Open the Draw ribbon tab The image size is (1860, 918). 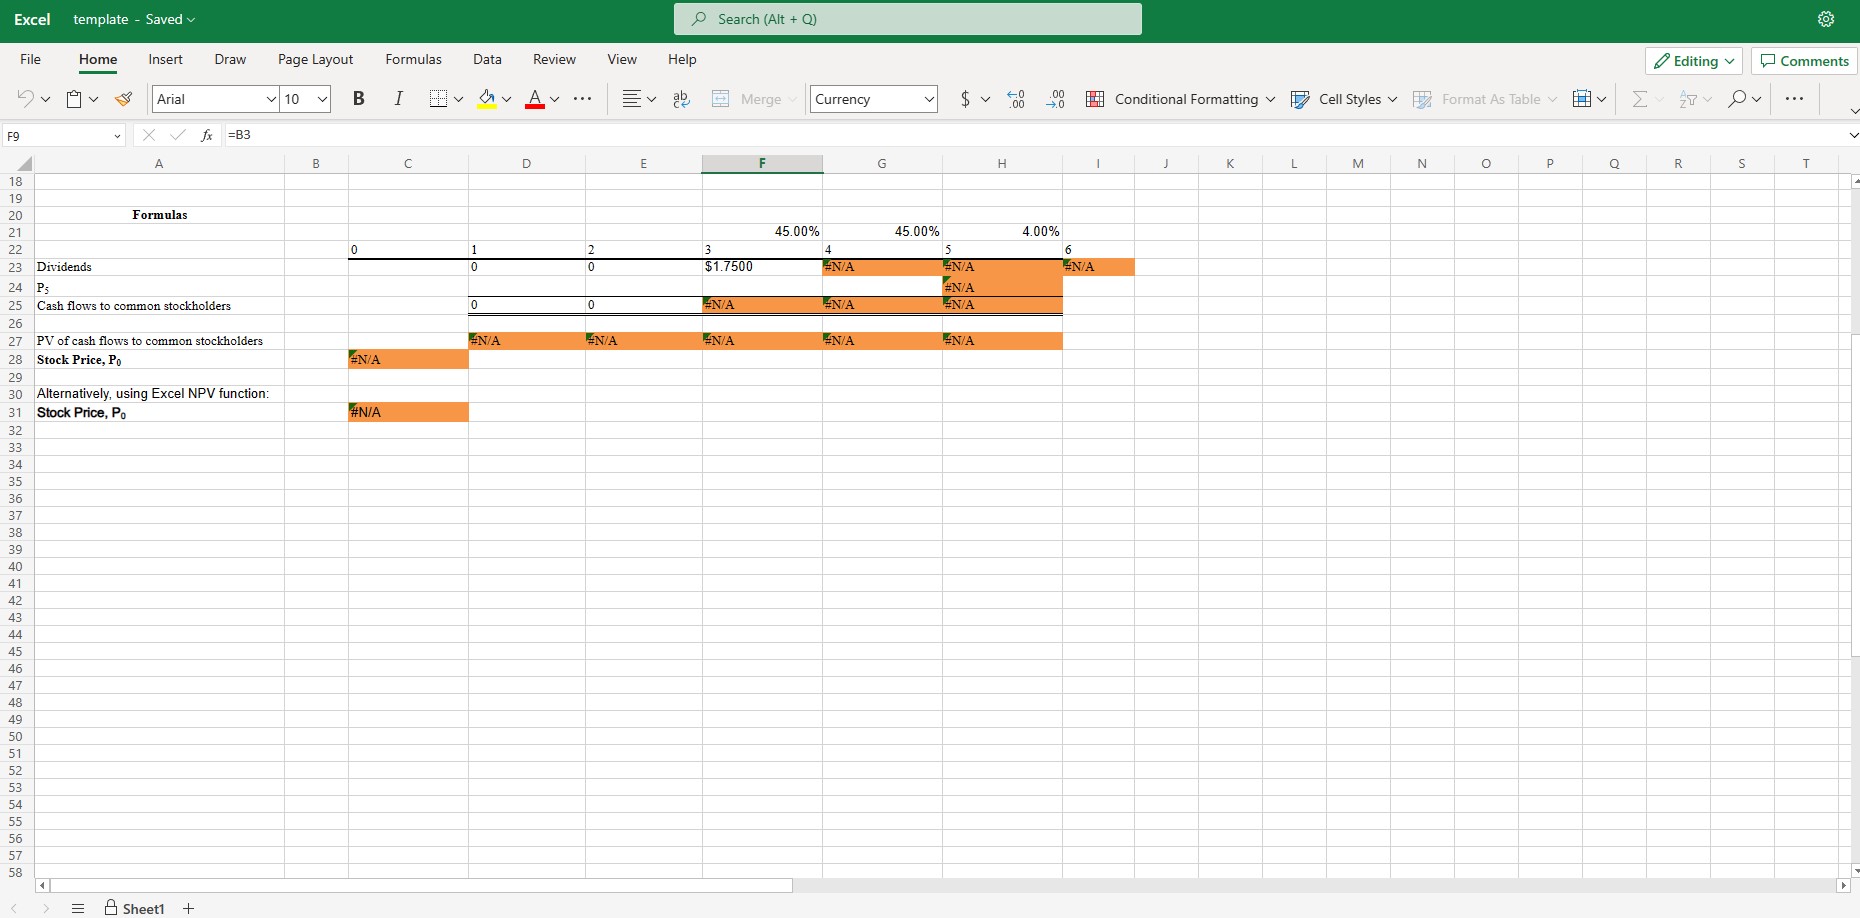click(230, 59)
